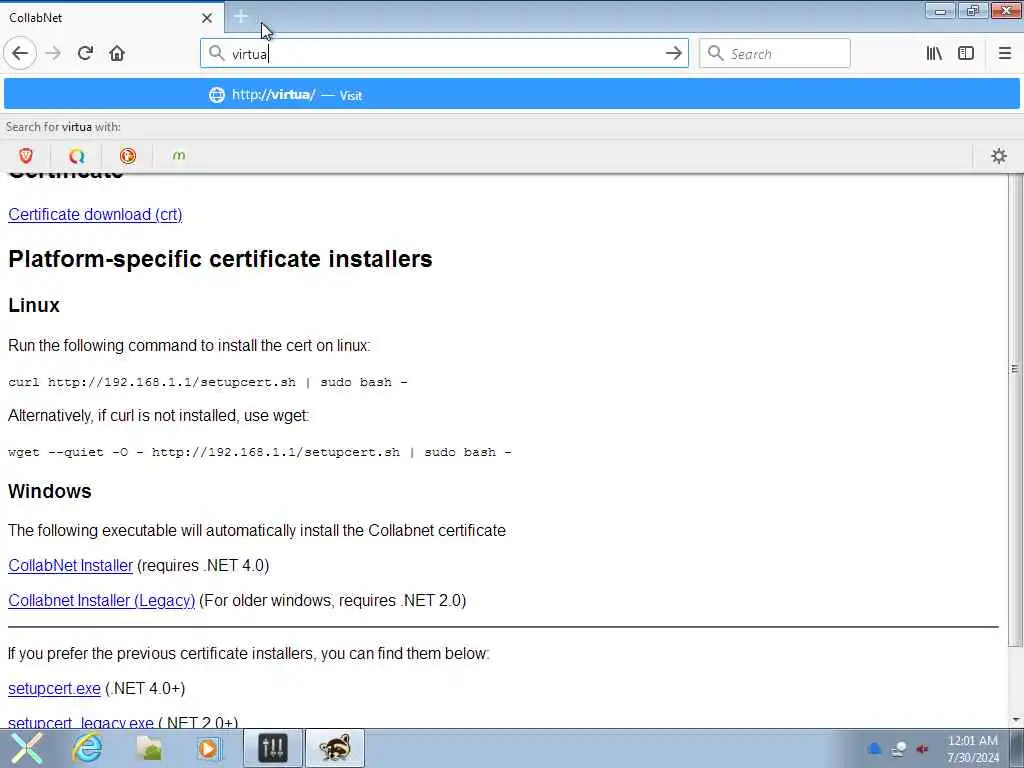Click 'Run the following command' paragraph
Screen dimensions: 1024x768
tap(189, 345)
